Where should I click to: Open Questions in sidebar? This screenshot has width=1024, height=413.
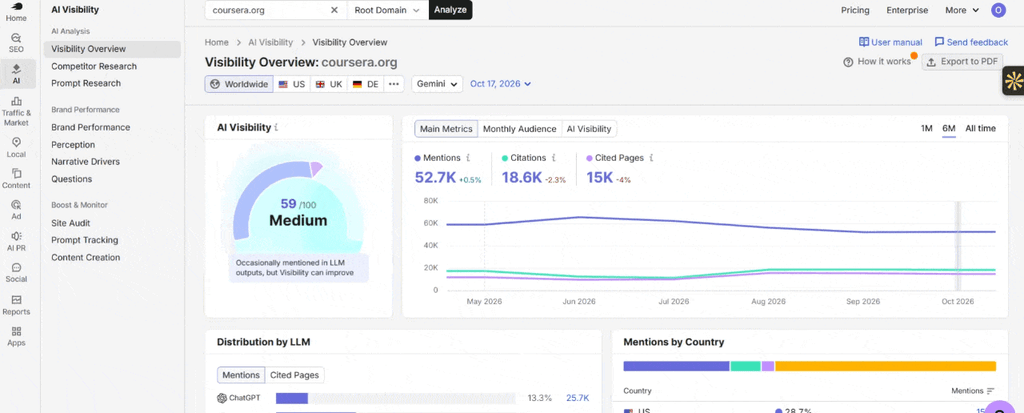(72, 179)
